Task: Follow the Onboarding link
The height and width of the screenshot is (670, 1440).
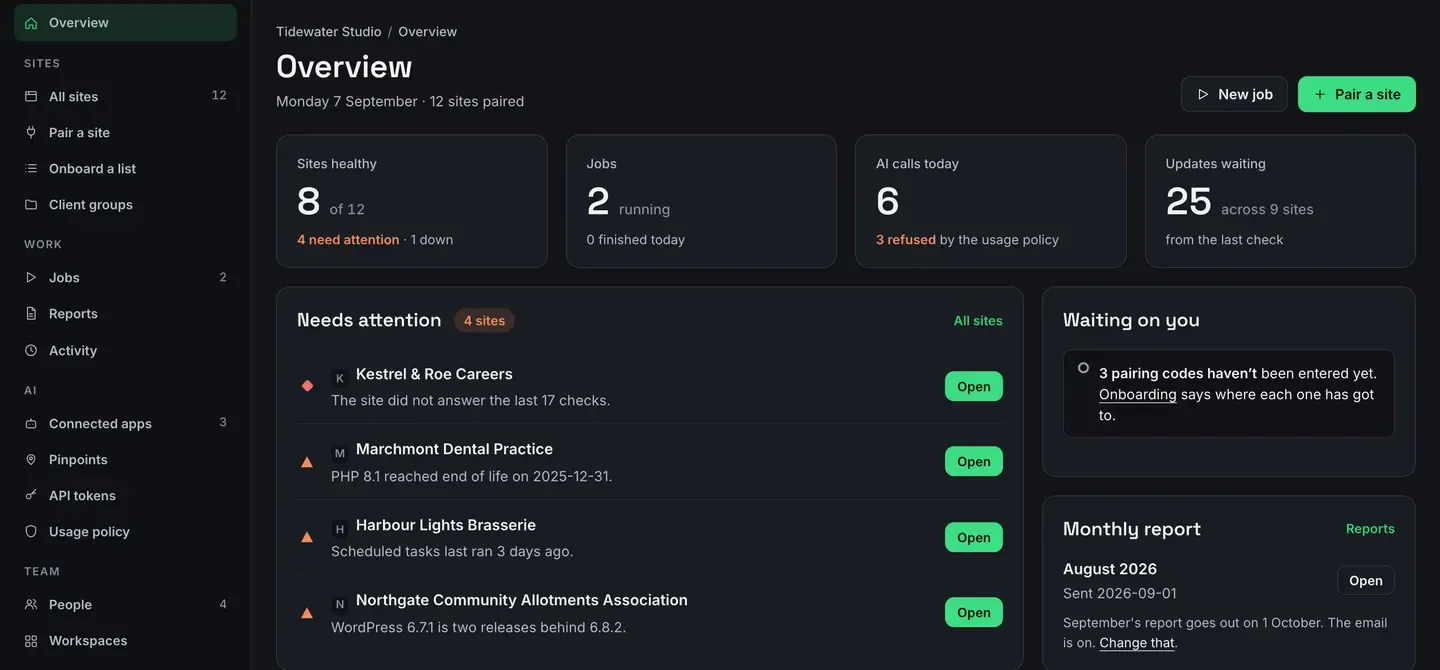Action: 1138,394
